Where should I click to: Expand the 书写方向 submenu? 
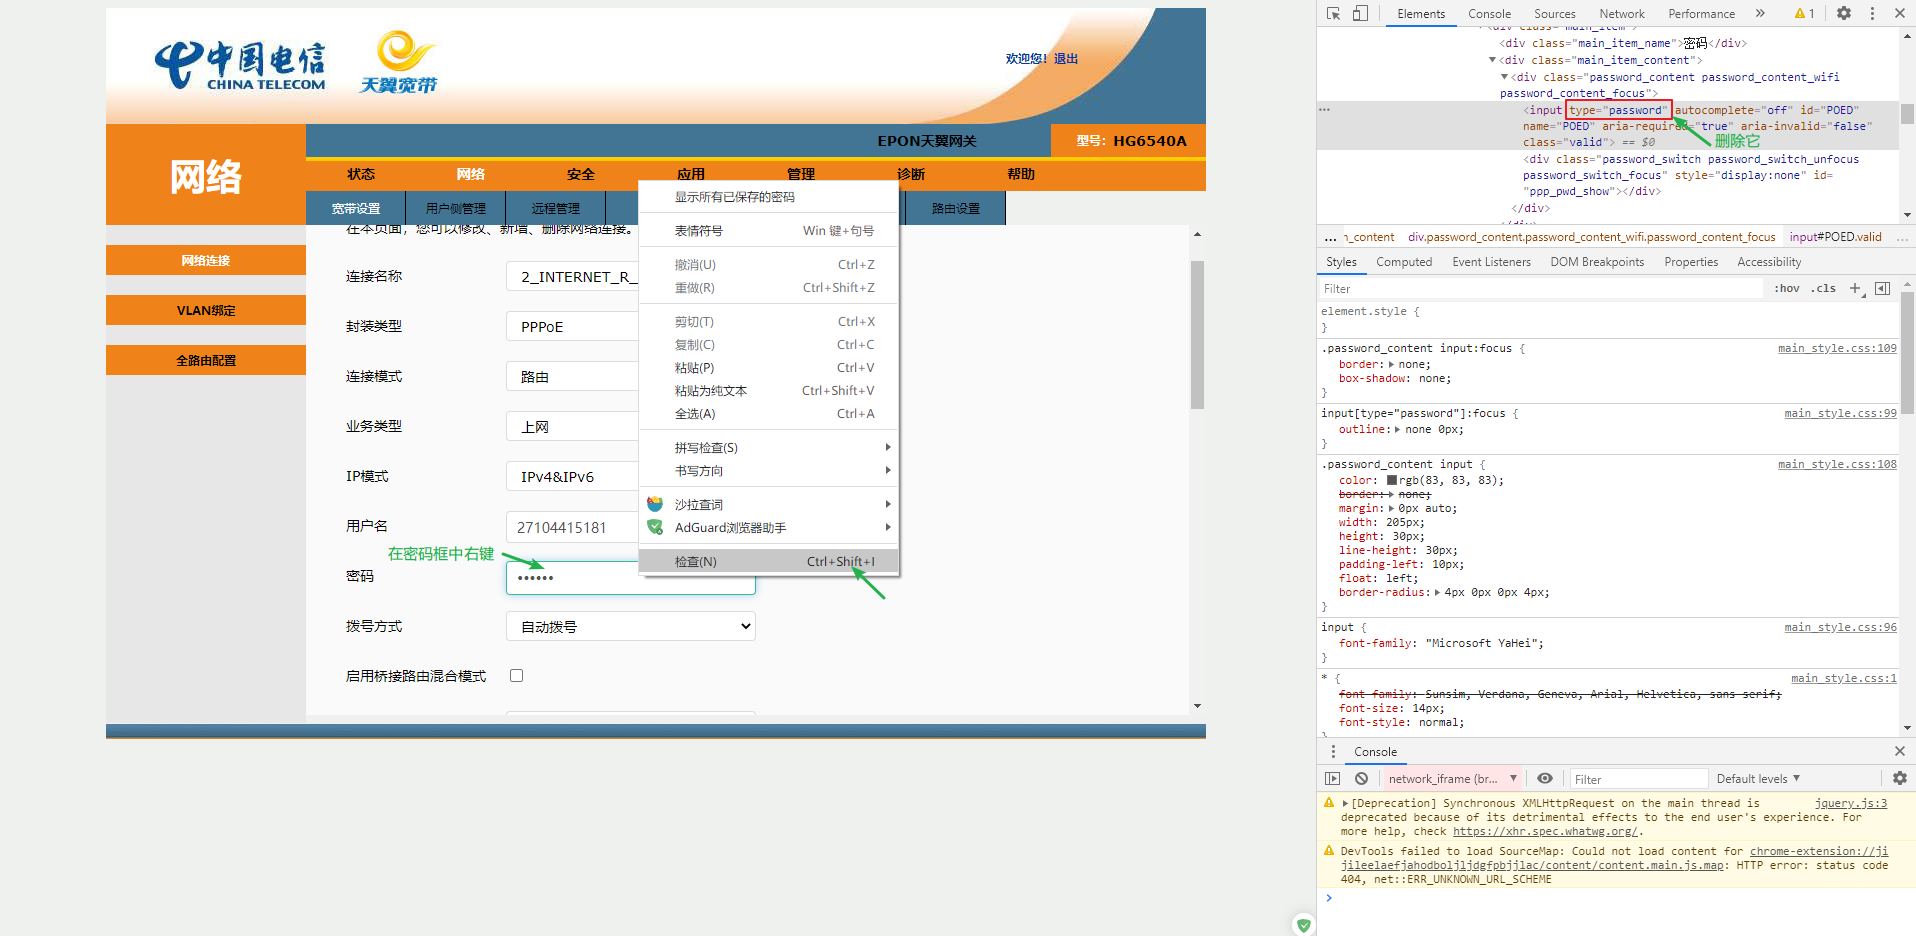tap(769, 470)
